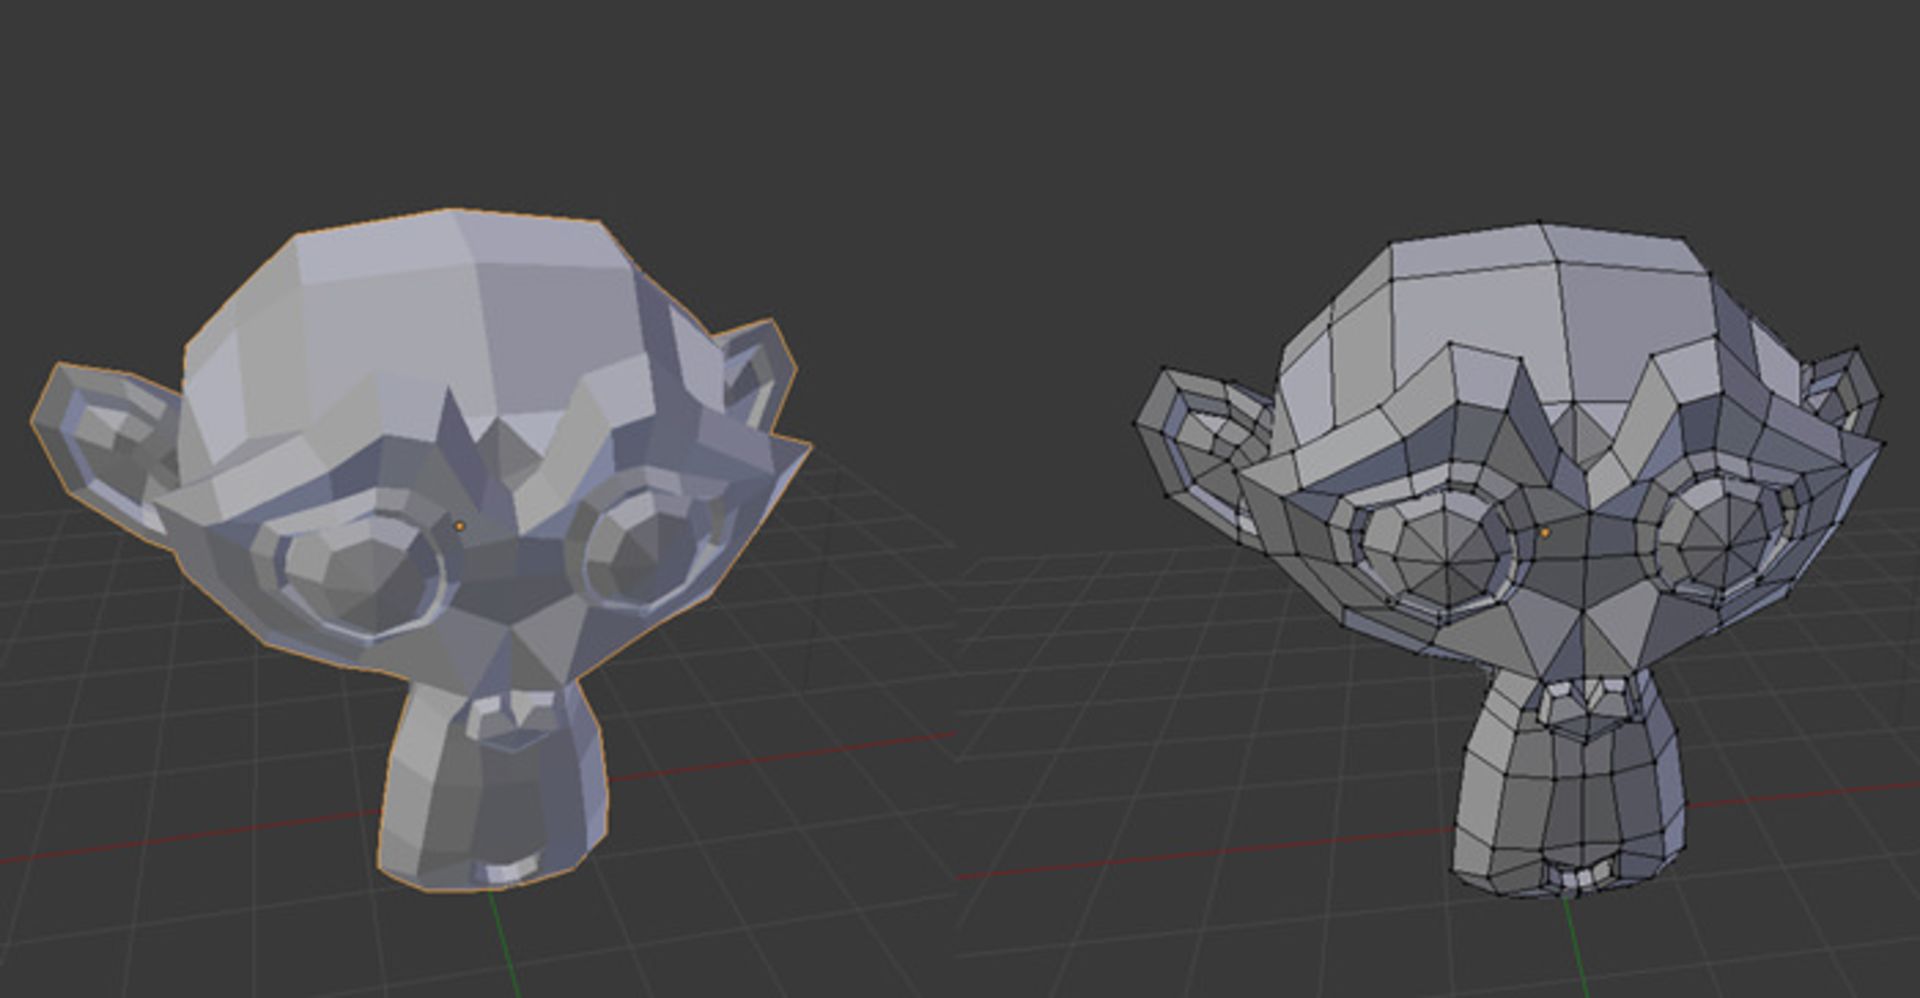Click the orange origin dot on wireframe monkey
This screenshot has height=998, width=1920.
tap(1545, 533)
